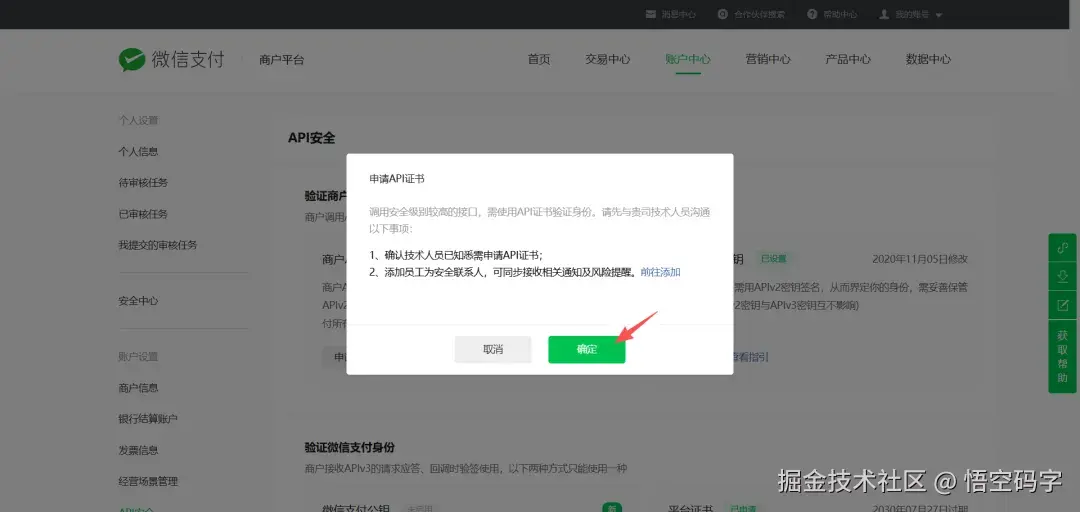Select 发票信息 in the sidebar
1080x512 pixels.
[138, 451]
